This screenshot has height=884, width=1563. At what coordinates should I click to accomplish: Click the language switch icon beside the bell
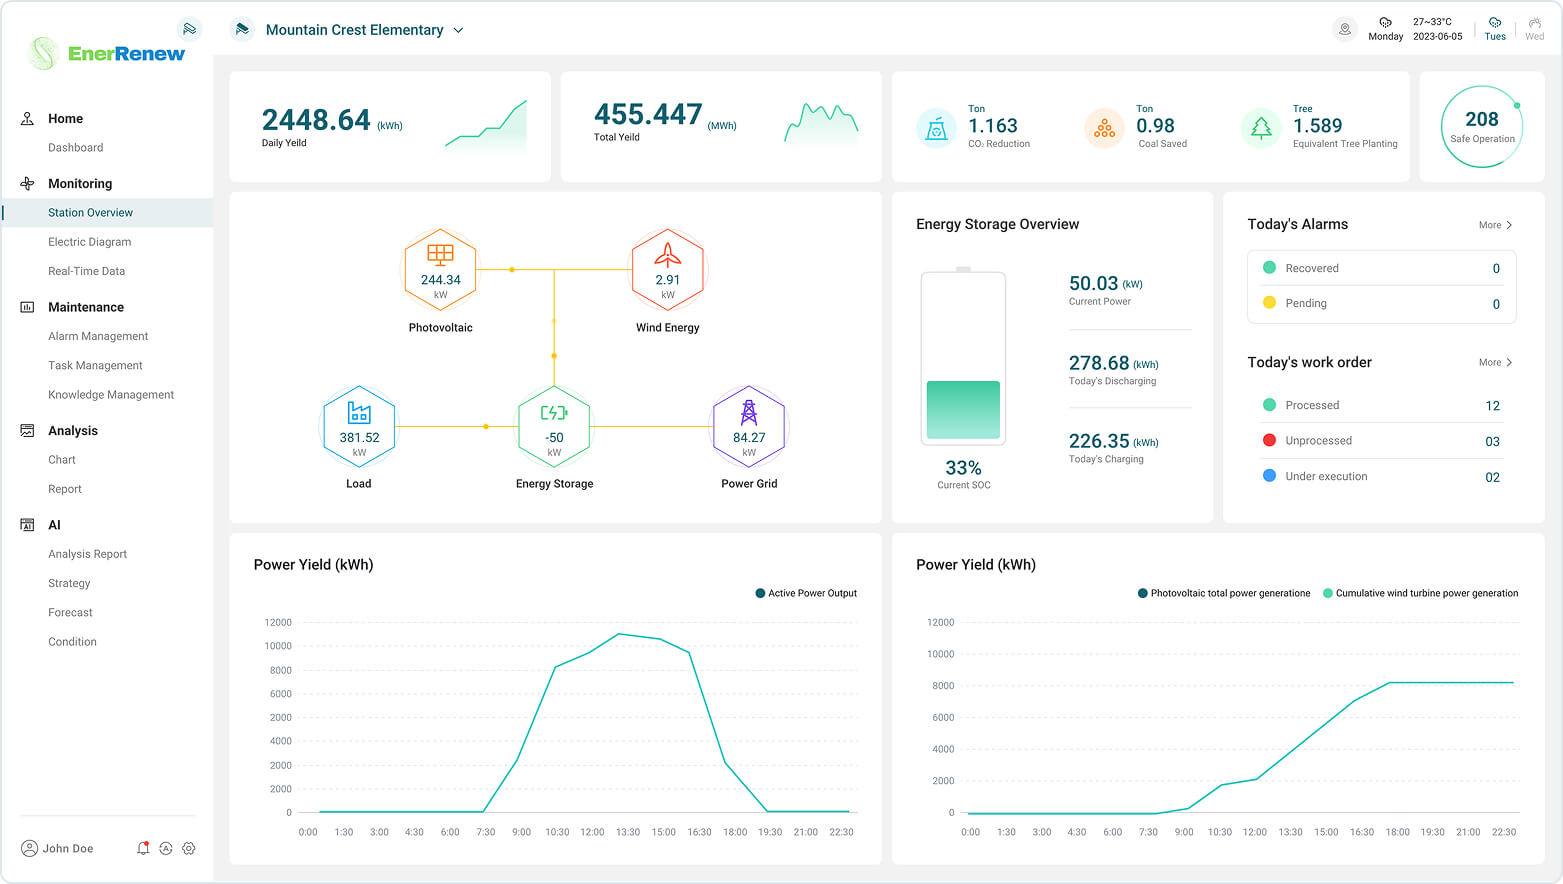point(166,848)
